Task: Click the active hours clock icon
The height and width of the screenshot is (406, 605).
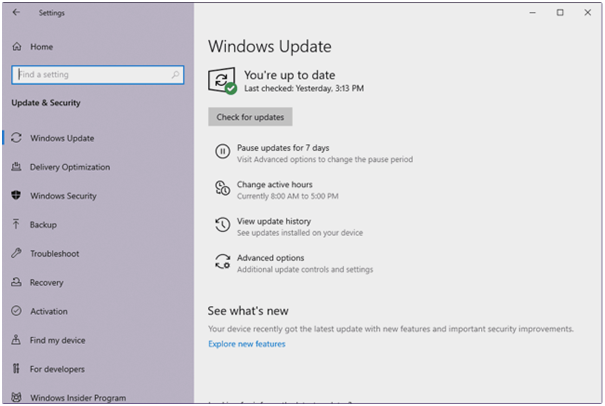Action: point(223,188)
